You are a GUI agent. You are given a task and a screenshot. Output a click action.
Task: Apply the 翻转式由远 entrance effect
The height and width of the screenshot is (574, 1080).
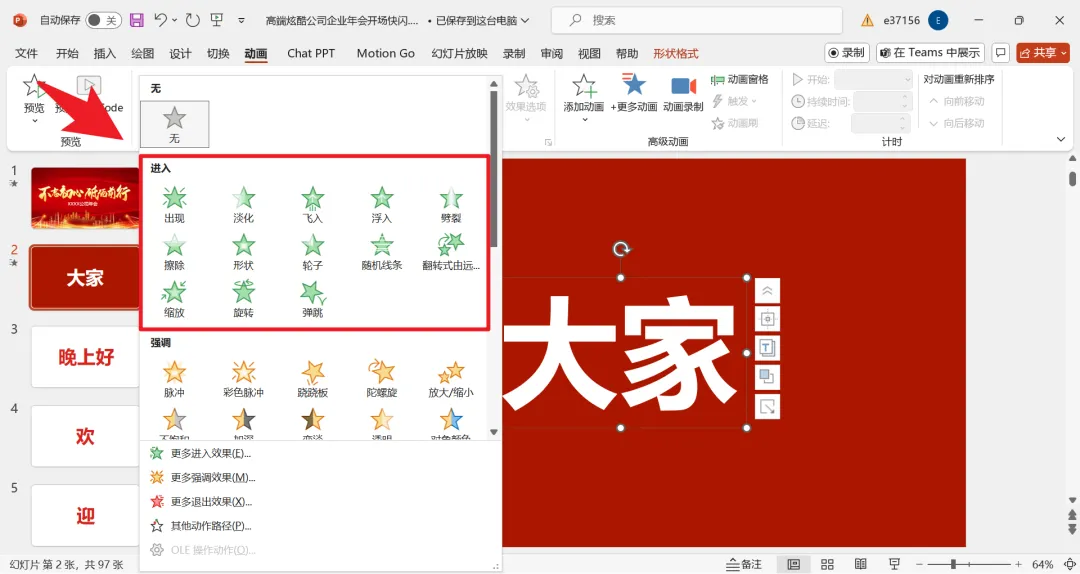pos(450,252)
